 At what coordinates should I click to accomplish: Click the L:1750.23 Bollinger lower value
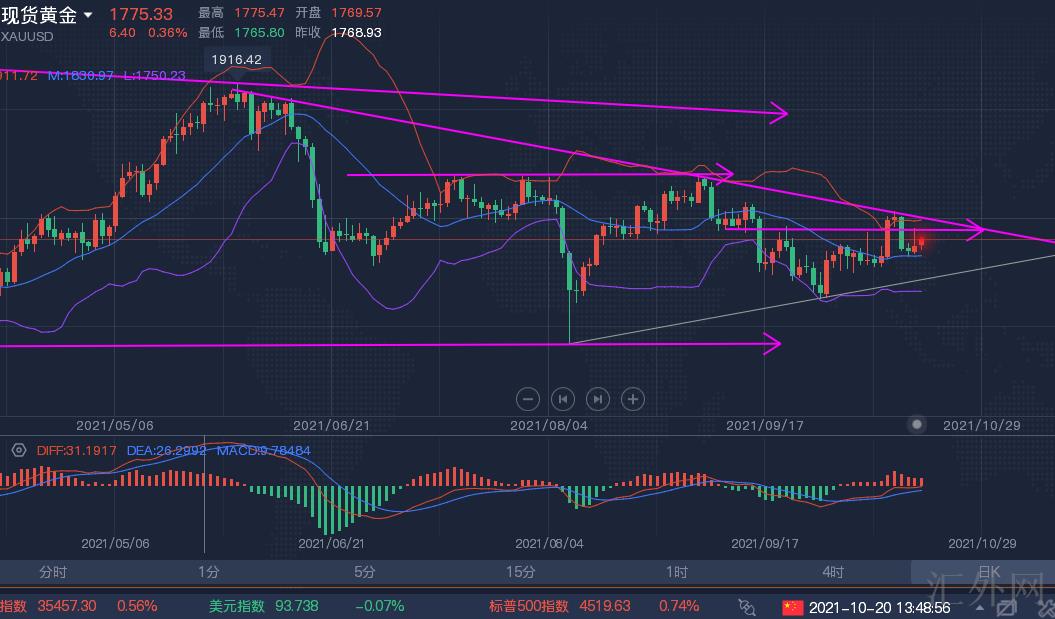(x=154, y=76)
